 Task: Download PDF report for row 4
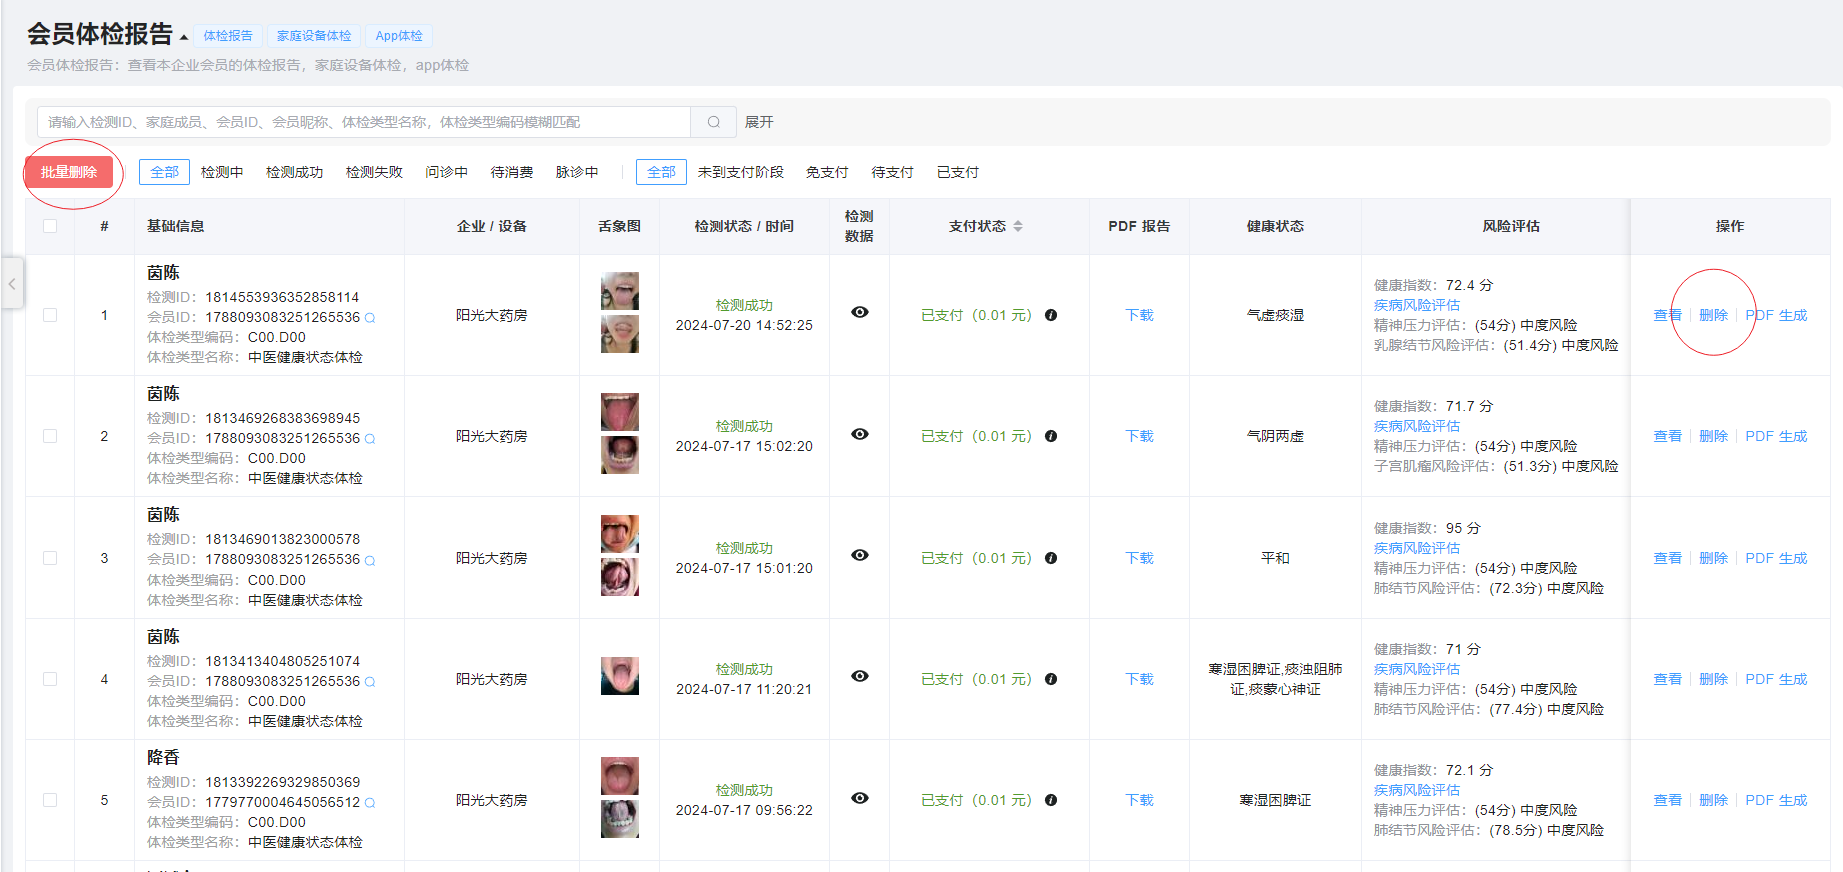(1139, 679)
